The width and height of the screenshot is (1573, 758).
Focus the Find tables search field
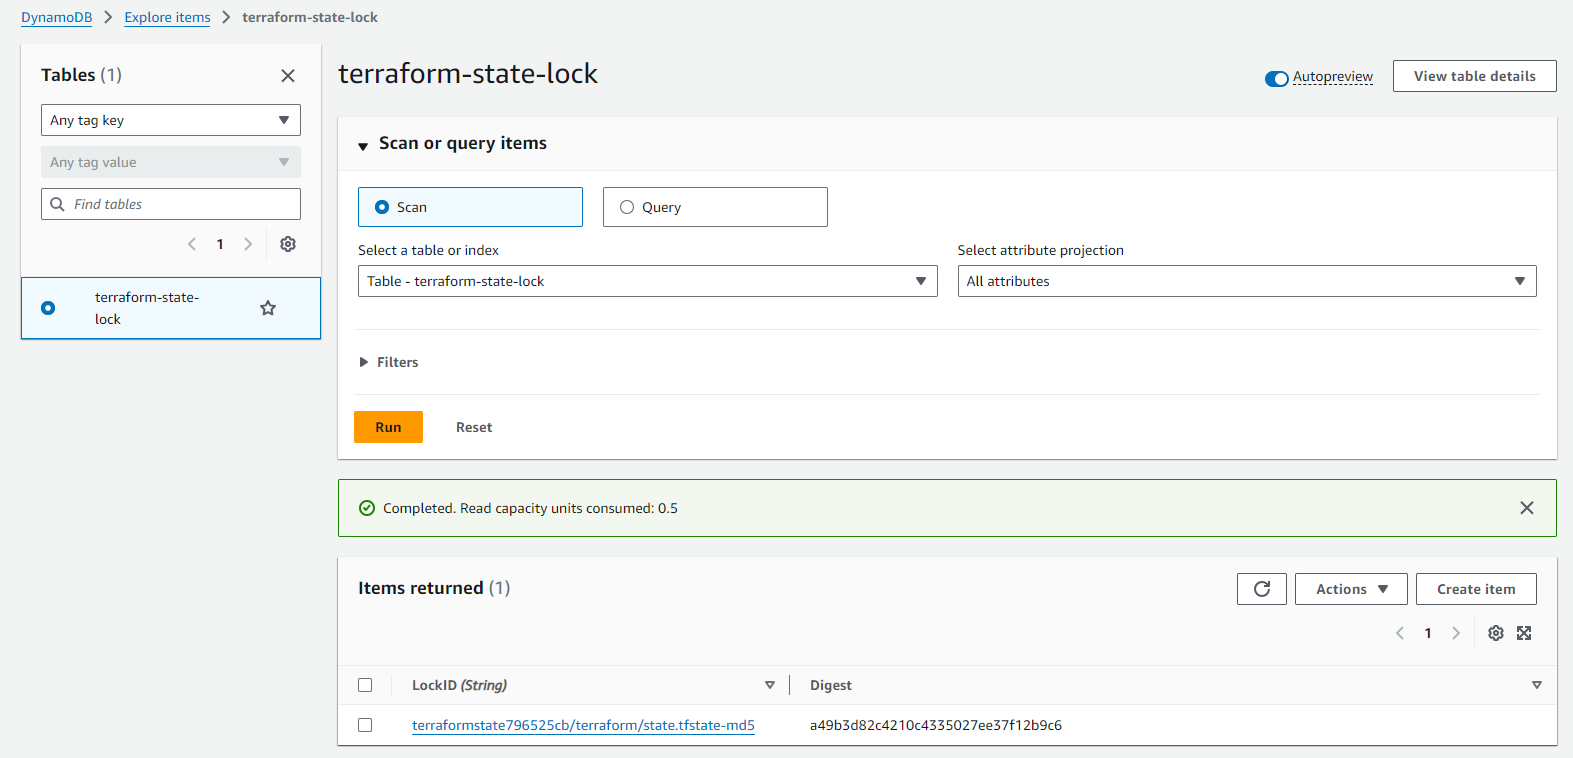pos(171,204)
